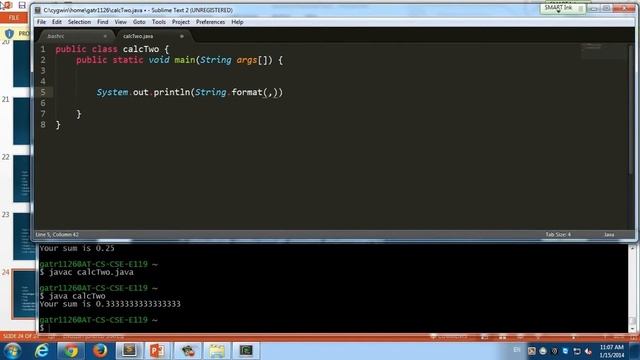The image size is (640, 360).
Task: Click format in String.format call
Action: (x=247, y=92)
